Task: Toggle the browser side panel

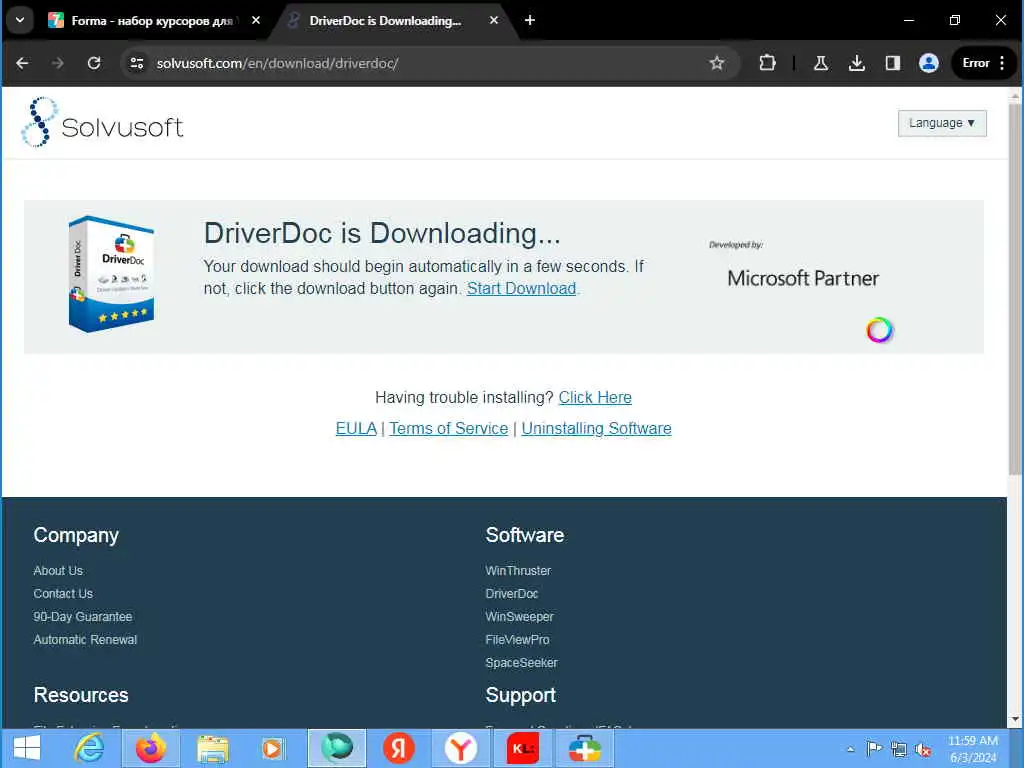Action: coord(893,63)
